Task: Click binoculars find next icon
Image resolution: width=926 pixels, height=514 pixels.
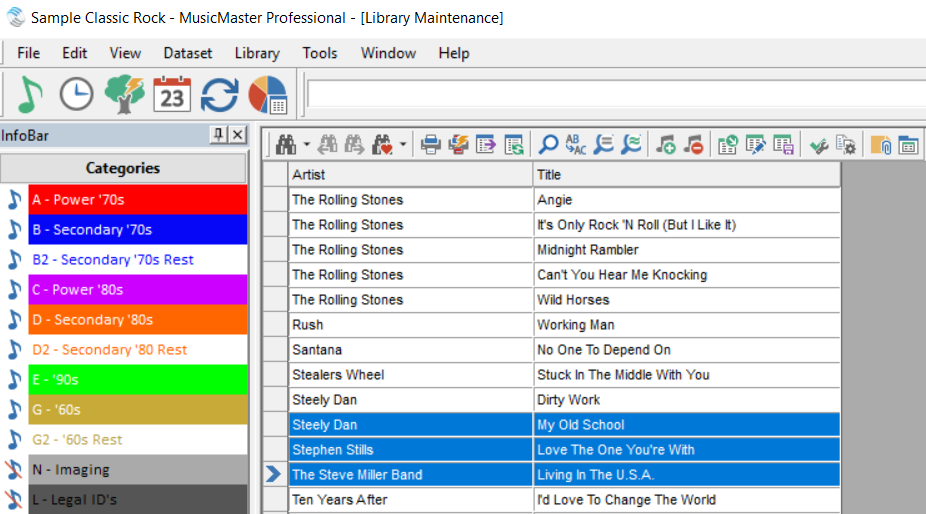Action: pyautogui.click(x=354, y=144)
